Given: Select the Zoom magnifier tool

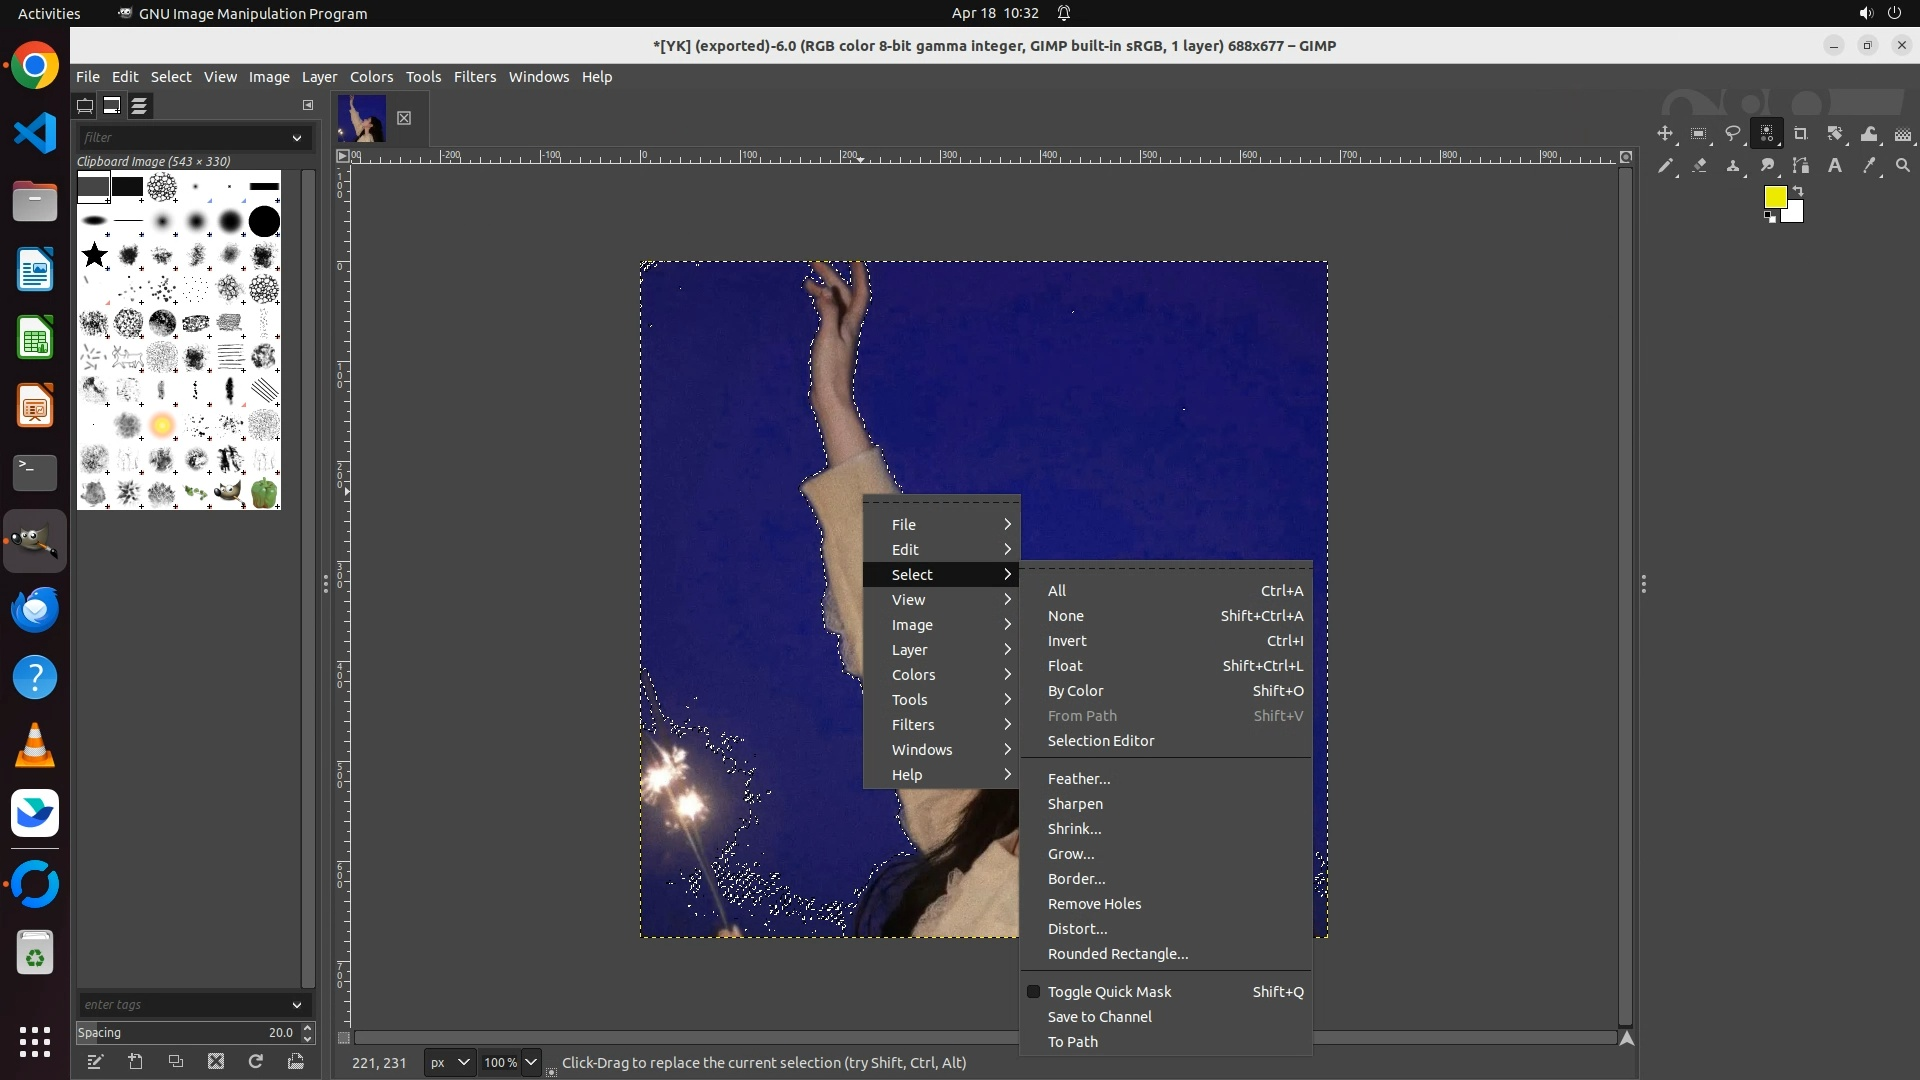Looking at the screenshot, I should 1903,166.
